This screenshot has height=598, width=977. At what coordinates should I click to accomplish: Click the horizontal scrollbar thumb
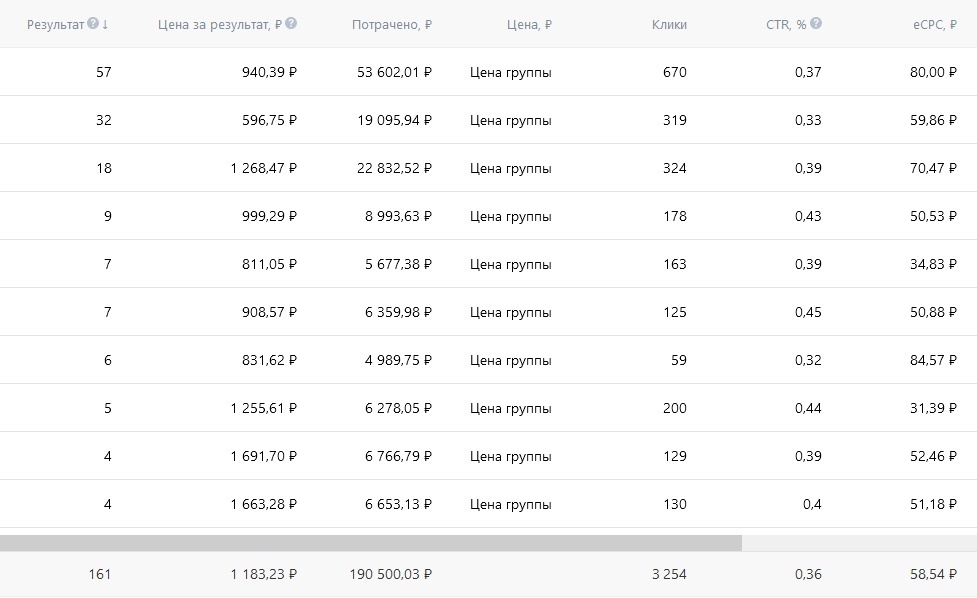(x=370, y=543)
